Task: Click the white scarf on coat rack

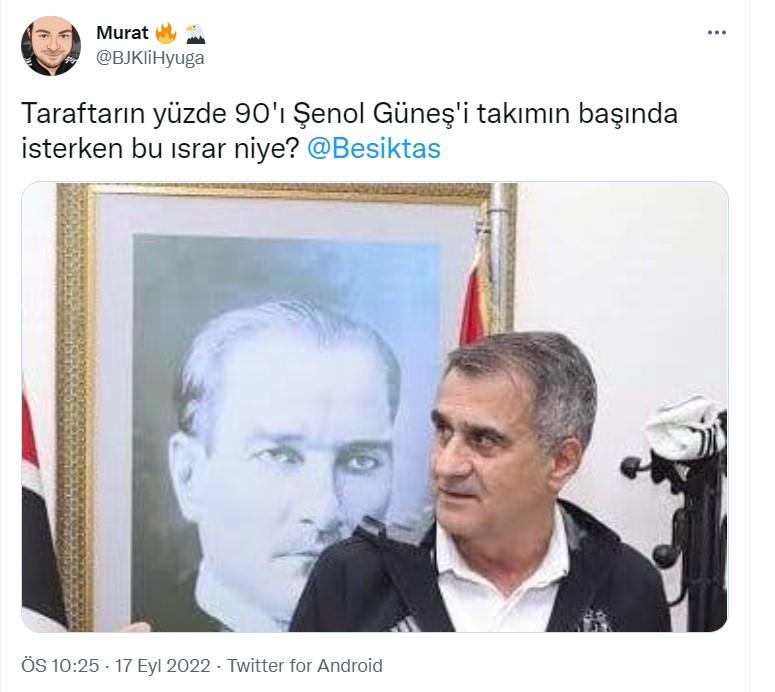Action: pyautogui.click(x=687, y=429)
